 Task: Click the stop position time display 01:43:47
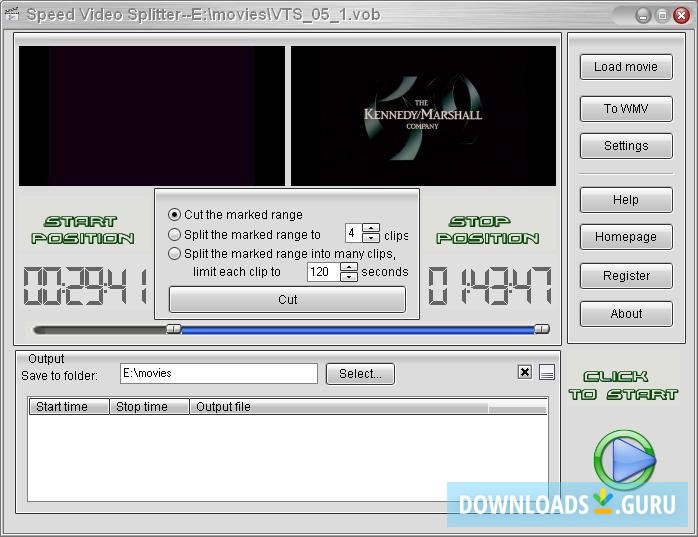click(x=490, y=286)
